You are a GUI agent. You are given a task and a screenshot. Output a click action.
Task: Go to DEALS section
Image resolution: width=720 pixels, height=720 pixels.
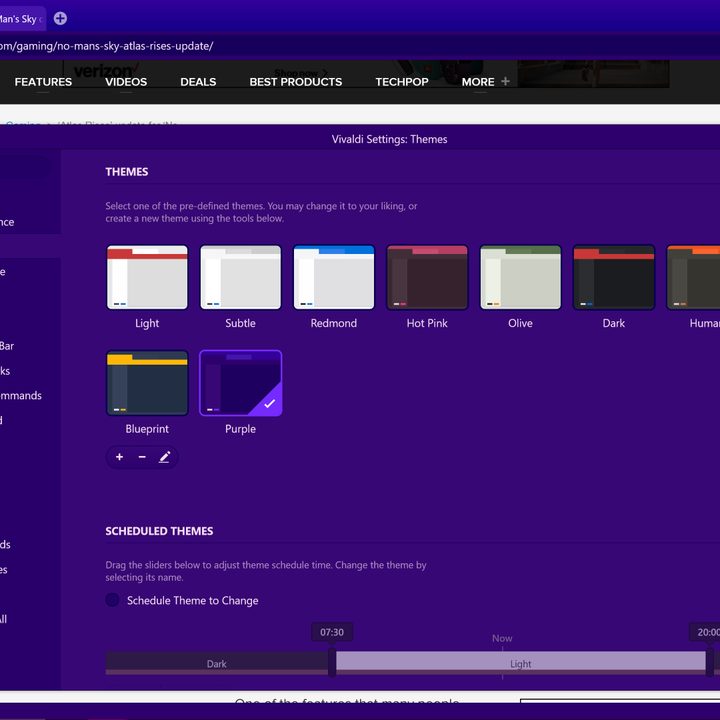click(198, 82)
